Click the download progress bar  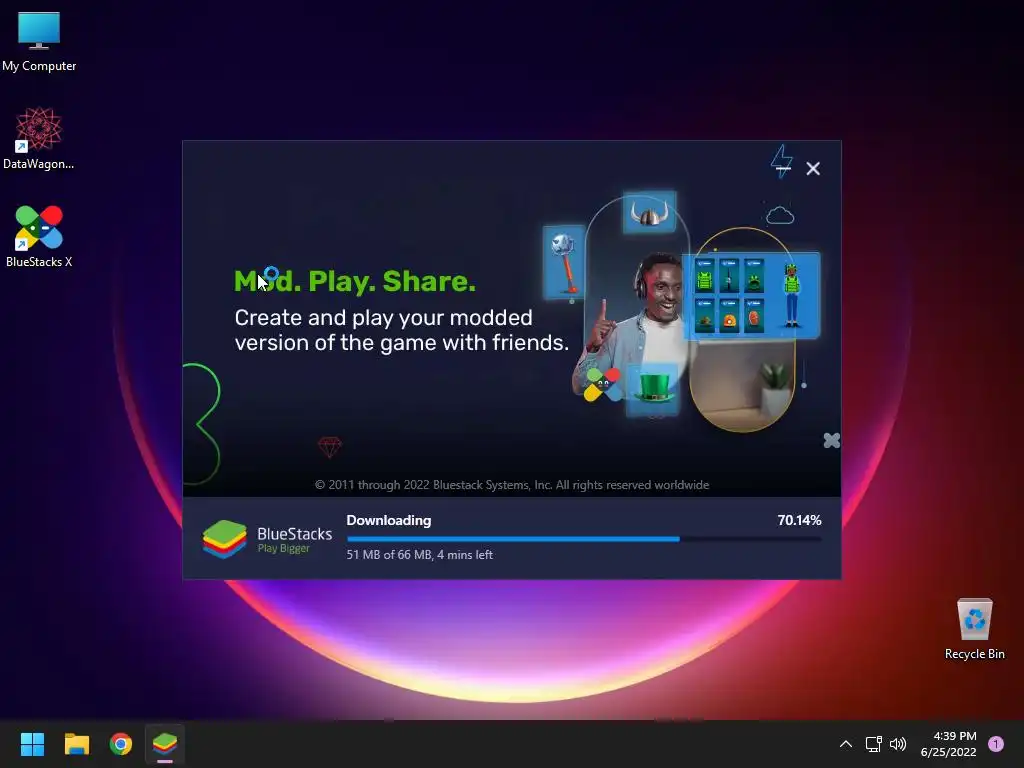click(584, 539)
